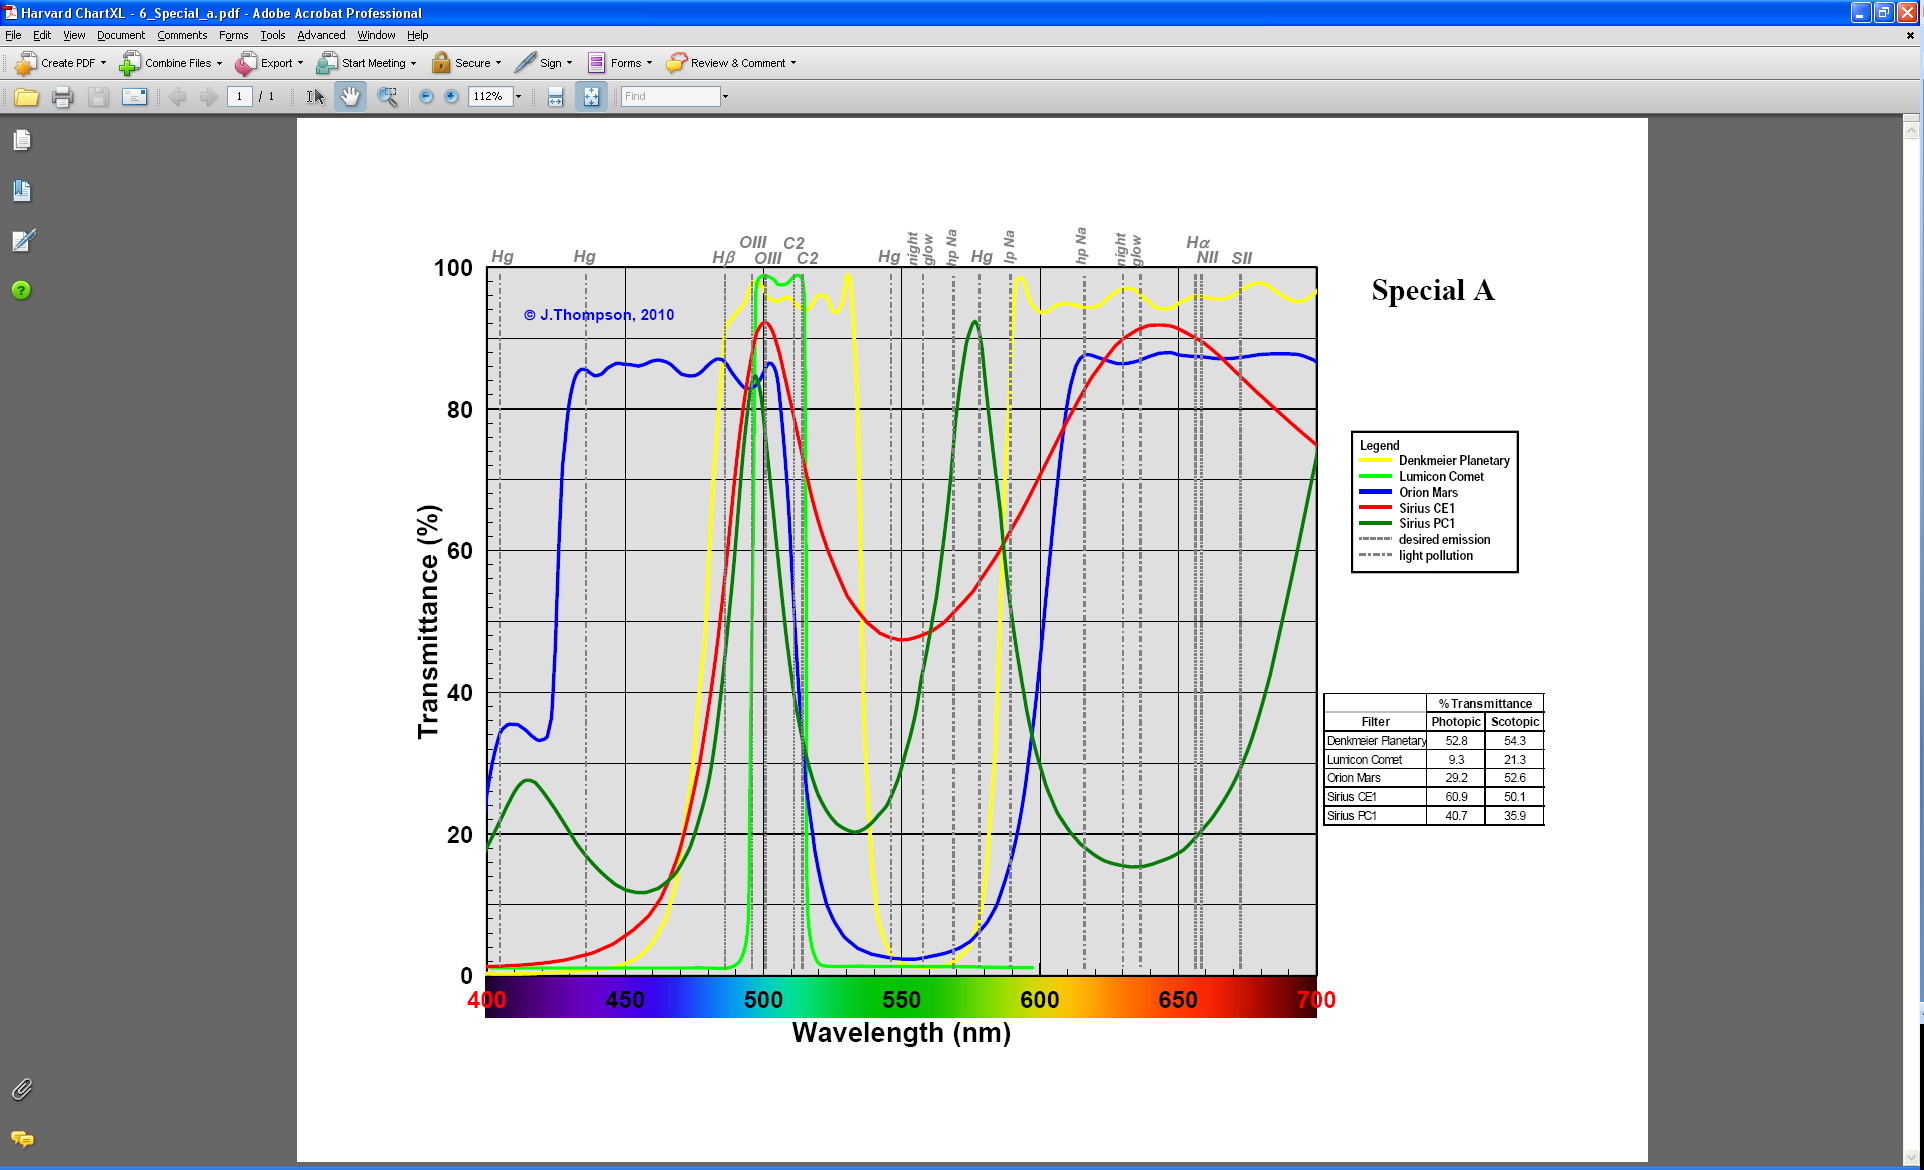Image resolution: width=1924 pixels, height=1170 pixels.
Task: Open the Bookmarks navigation panel
Action: [x=22, y=190]
